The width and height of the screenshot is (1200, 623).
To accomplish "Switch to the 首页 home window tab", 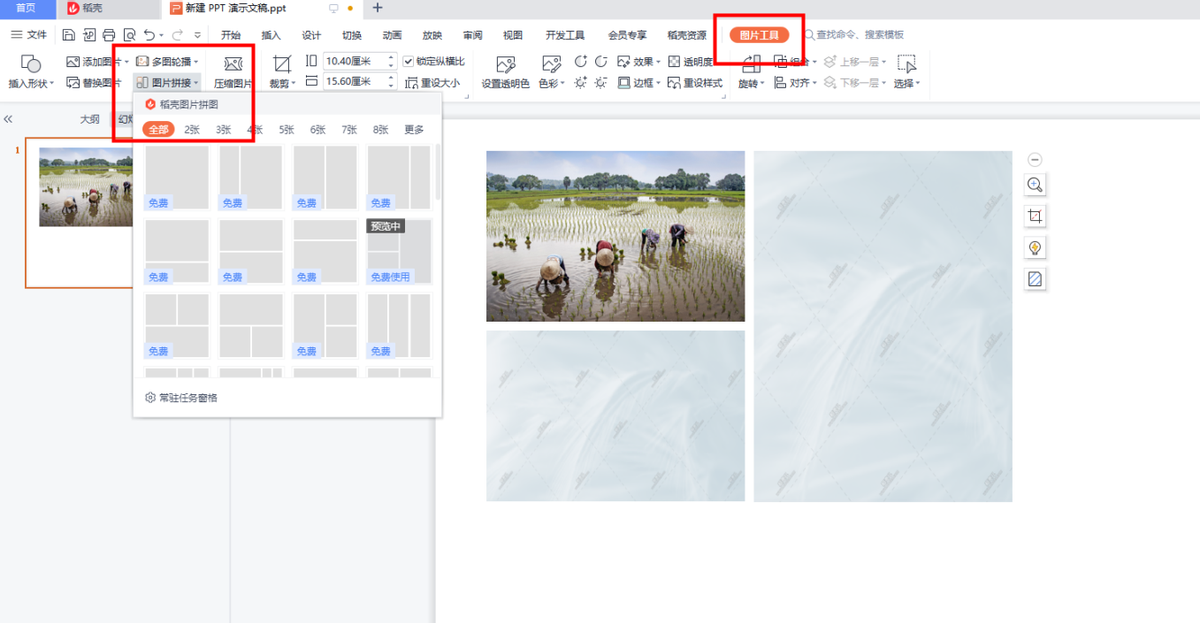I will pyautogui.click(x=26, y=7).
